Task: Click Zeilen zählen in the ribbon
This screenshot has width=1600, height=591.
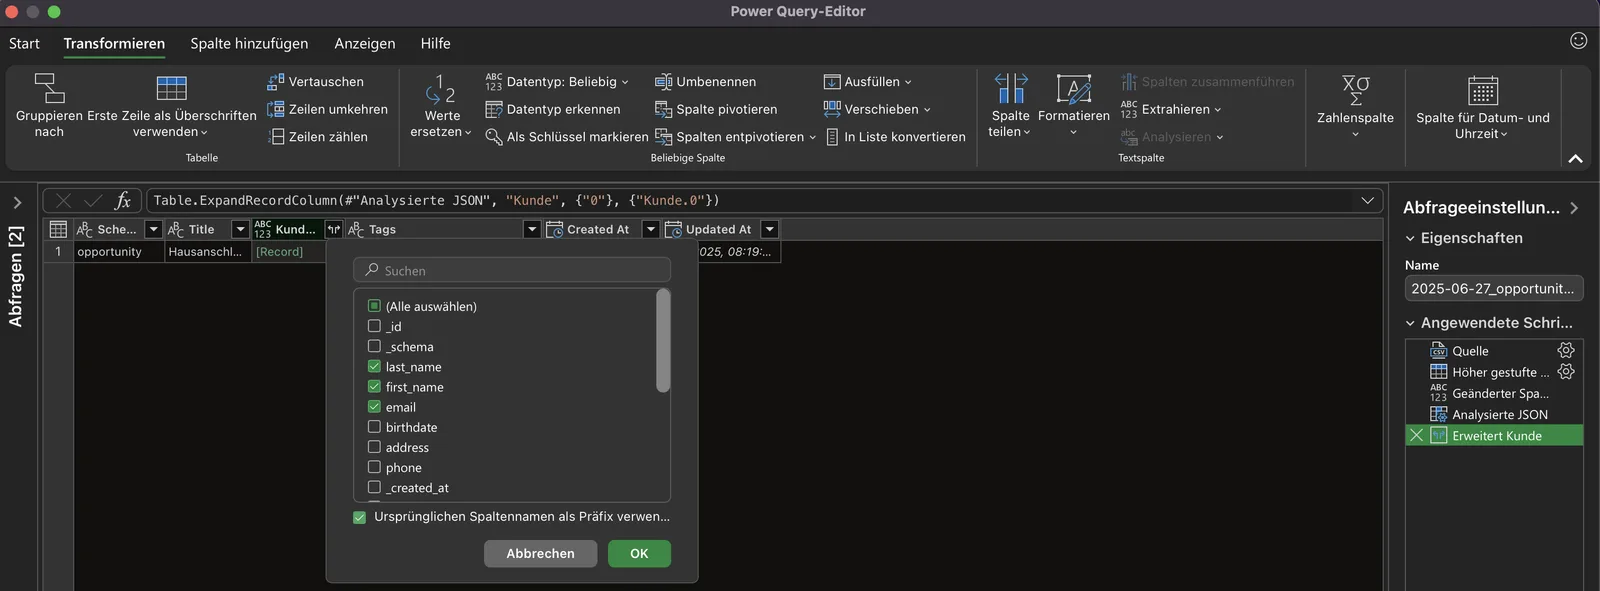Action: click(x=317, y=136)
